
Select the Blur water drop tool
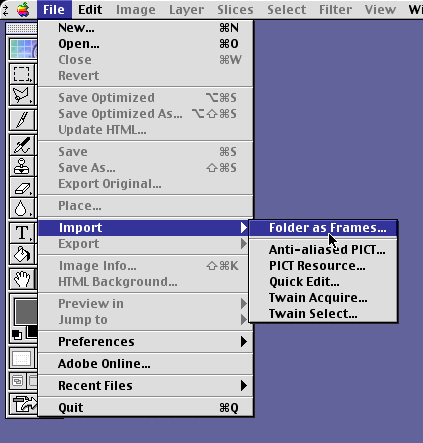tap(22, 209)
